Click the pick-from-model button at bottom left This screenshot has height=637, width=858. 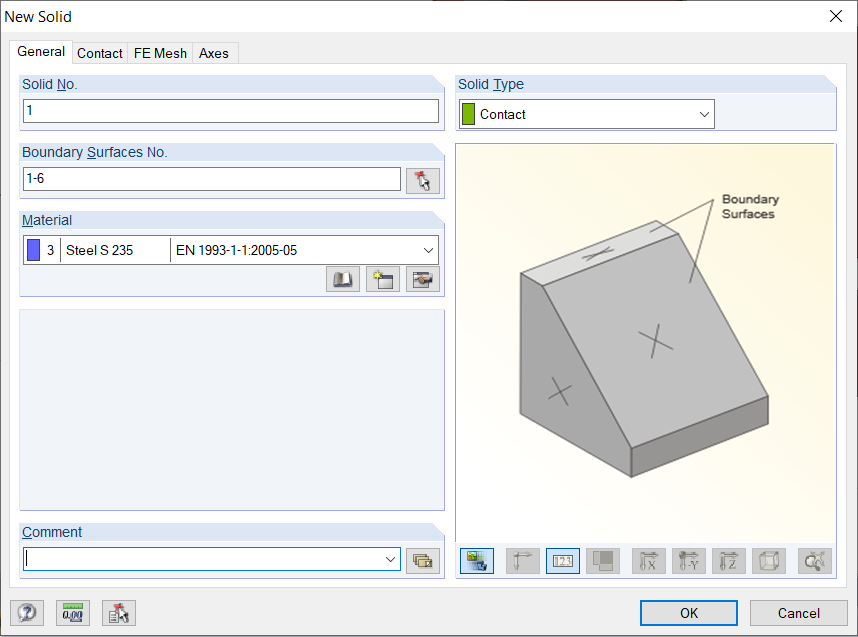[x=119, y=613]
